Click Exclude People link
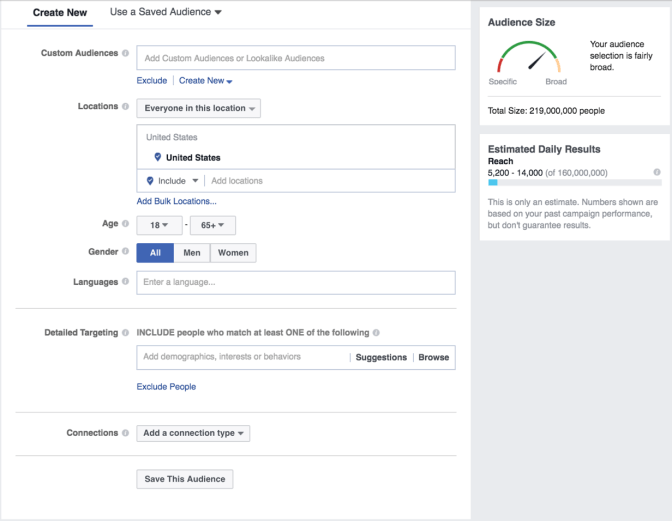672x521 pixels. click(166, 386)
